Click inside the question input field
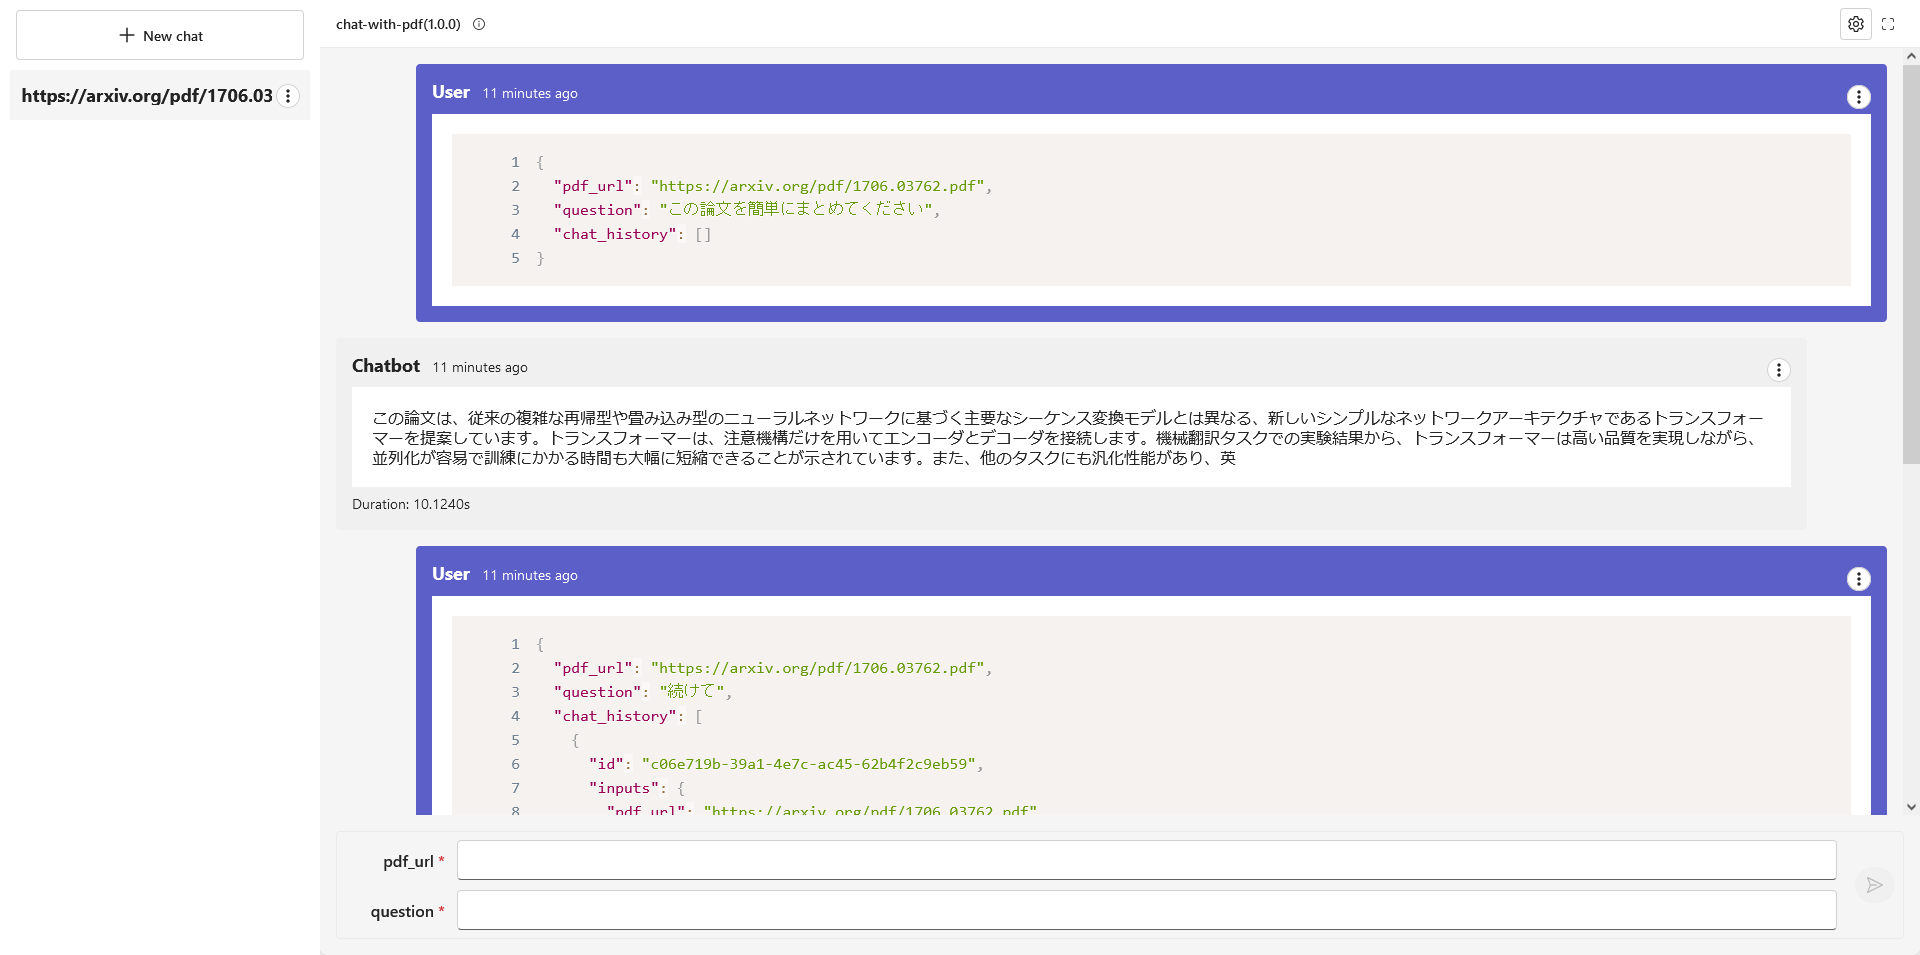 pos(1145,910)
